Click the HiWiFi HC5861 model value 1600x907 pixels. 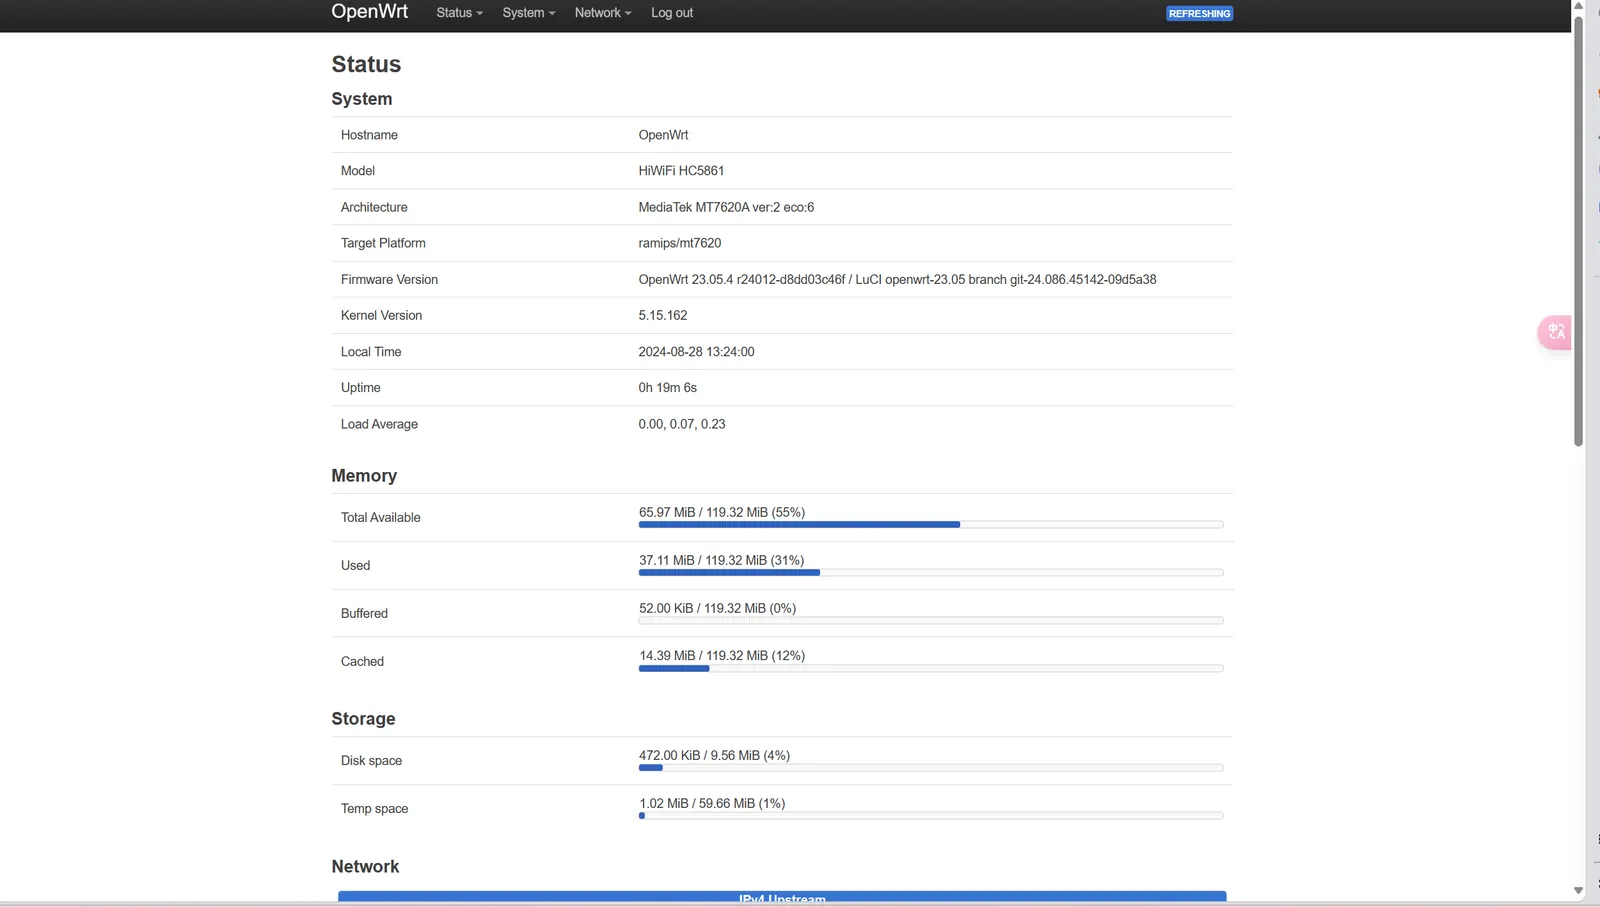pyautogui.click(x=681, y=171)
